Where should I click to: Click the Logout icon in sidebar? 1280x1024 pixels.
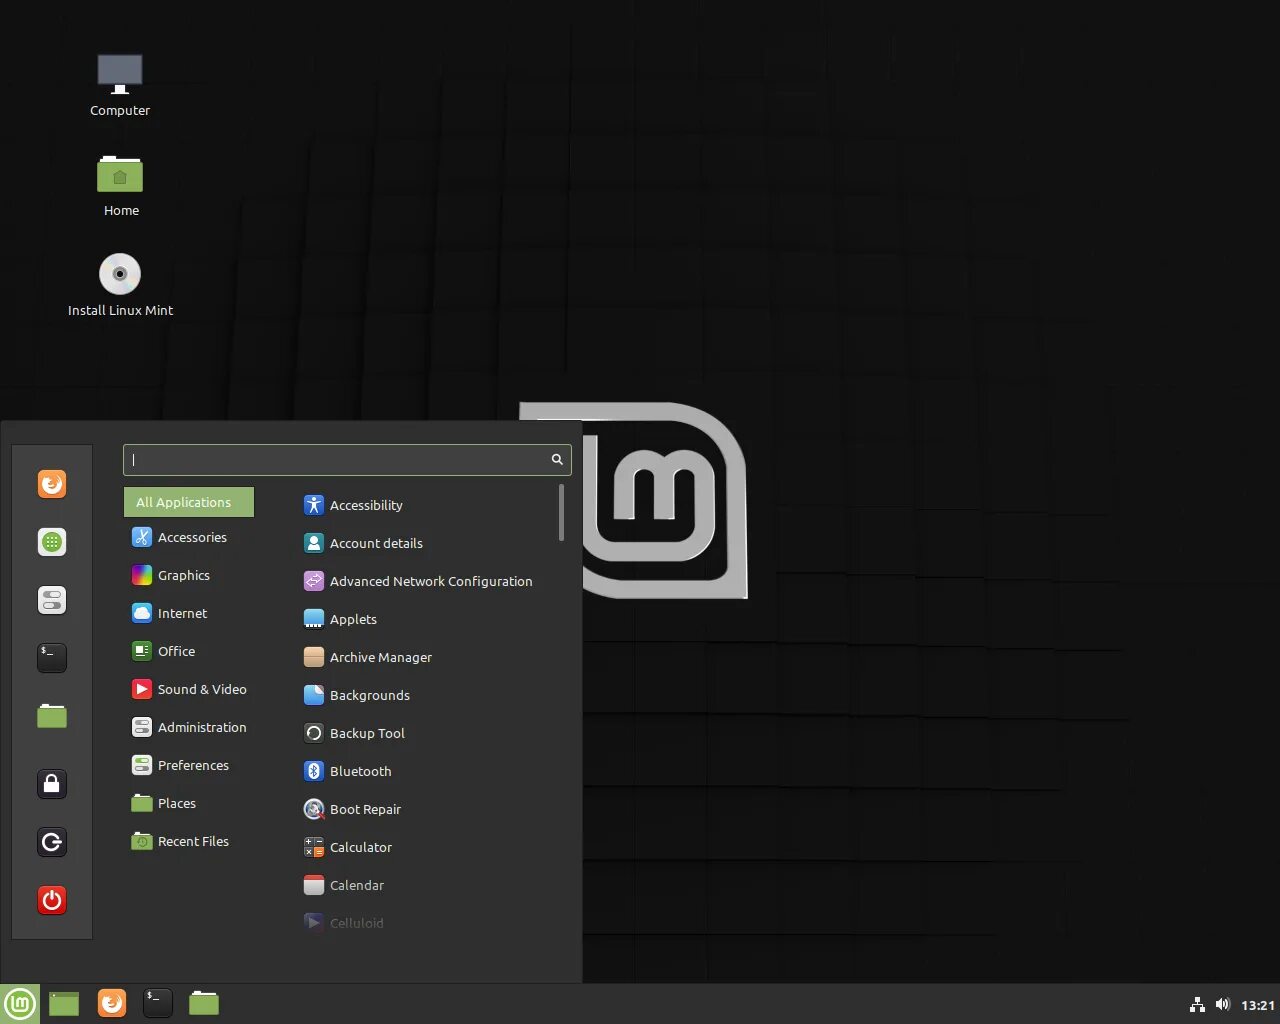coord(52,842)
